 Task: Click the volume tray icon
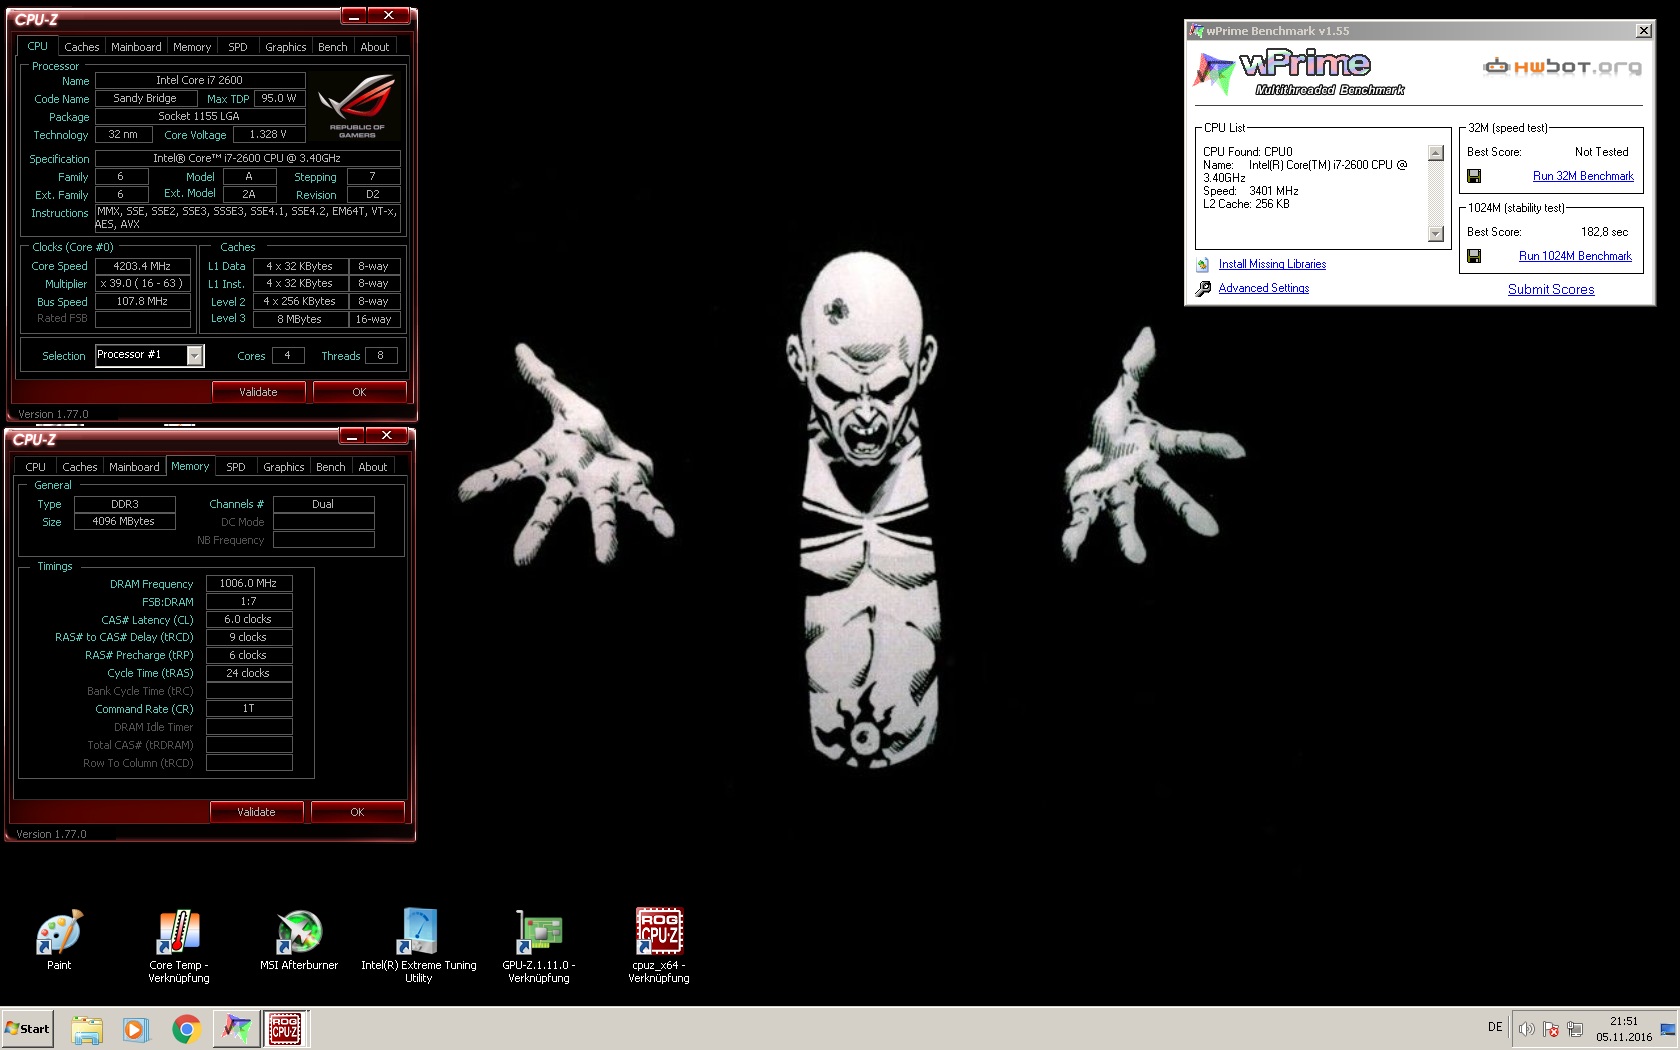[x=1527, y=1029]
